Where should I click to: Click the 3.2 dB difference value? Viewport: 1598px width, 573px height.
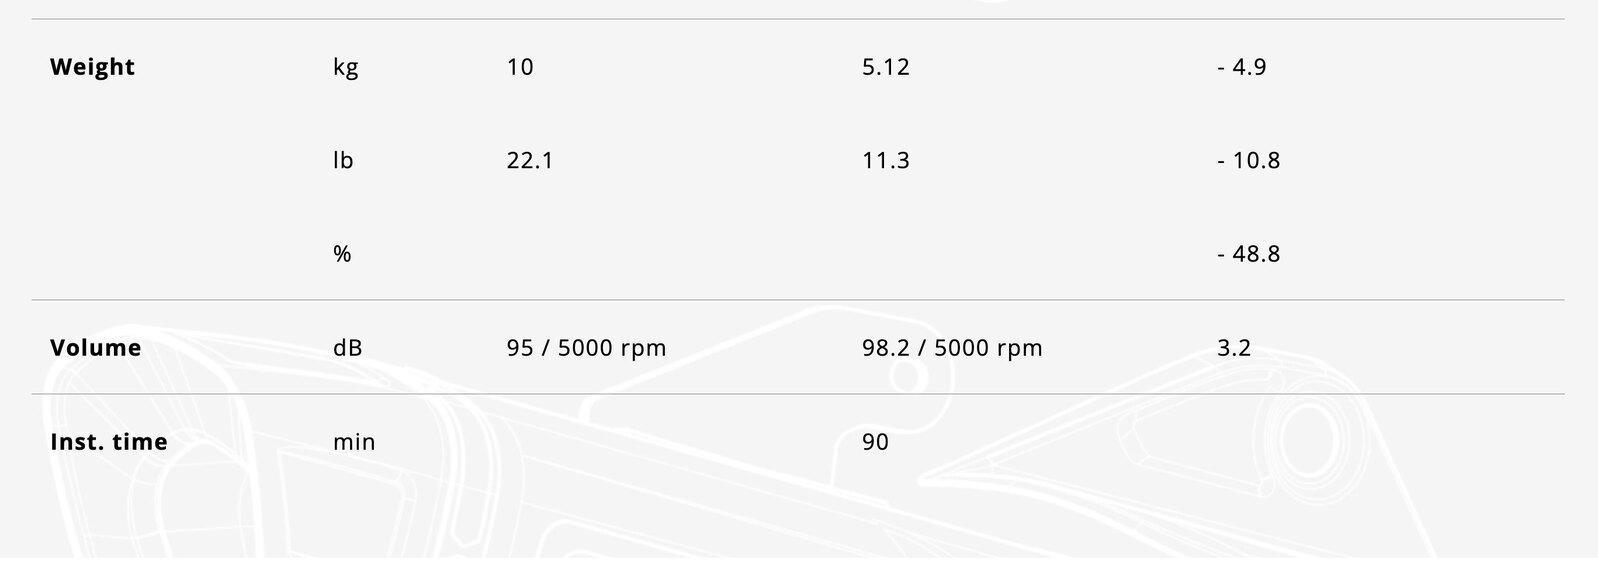(x=1234, y=348)
